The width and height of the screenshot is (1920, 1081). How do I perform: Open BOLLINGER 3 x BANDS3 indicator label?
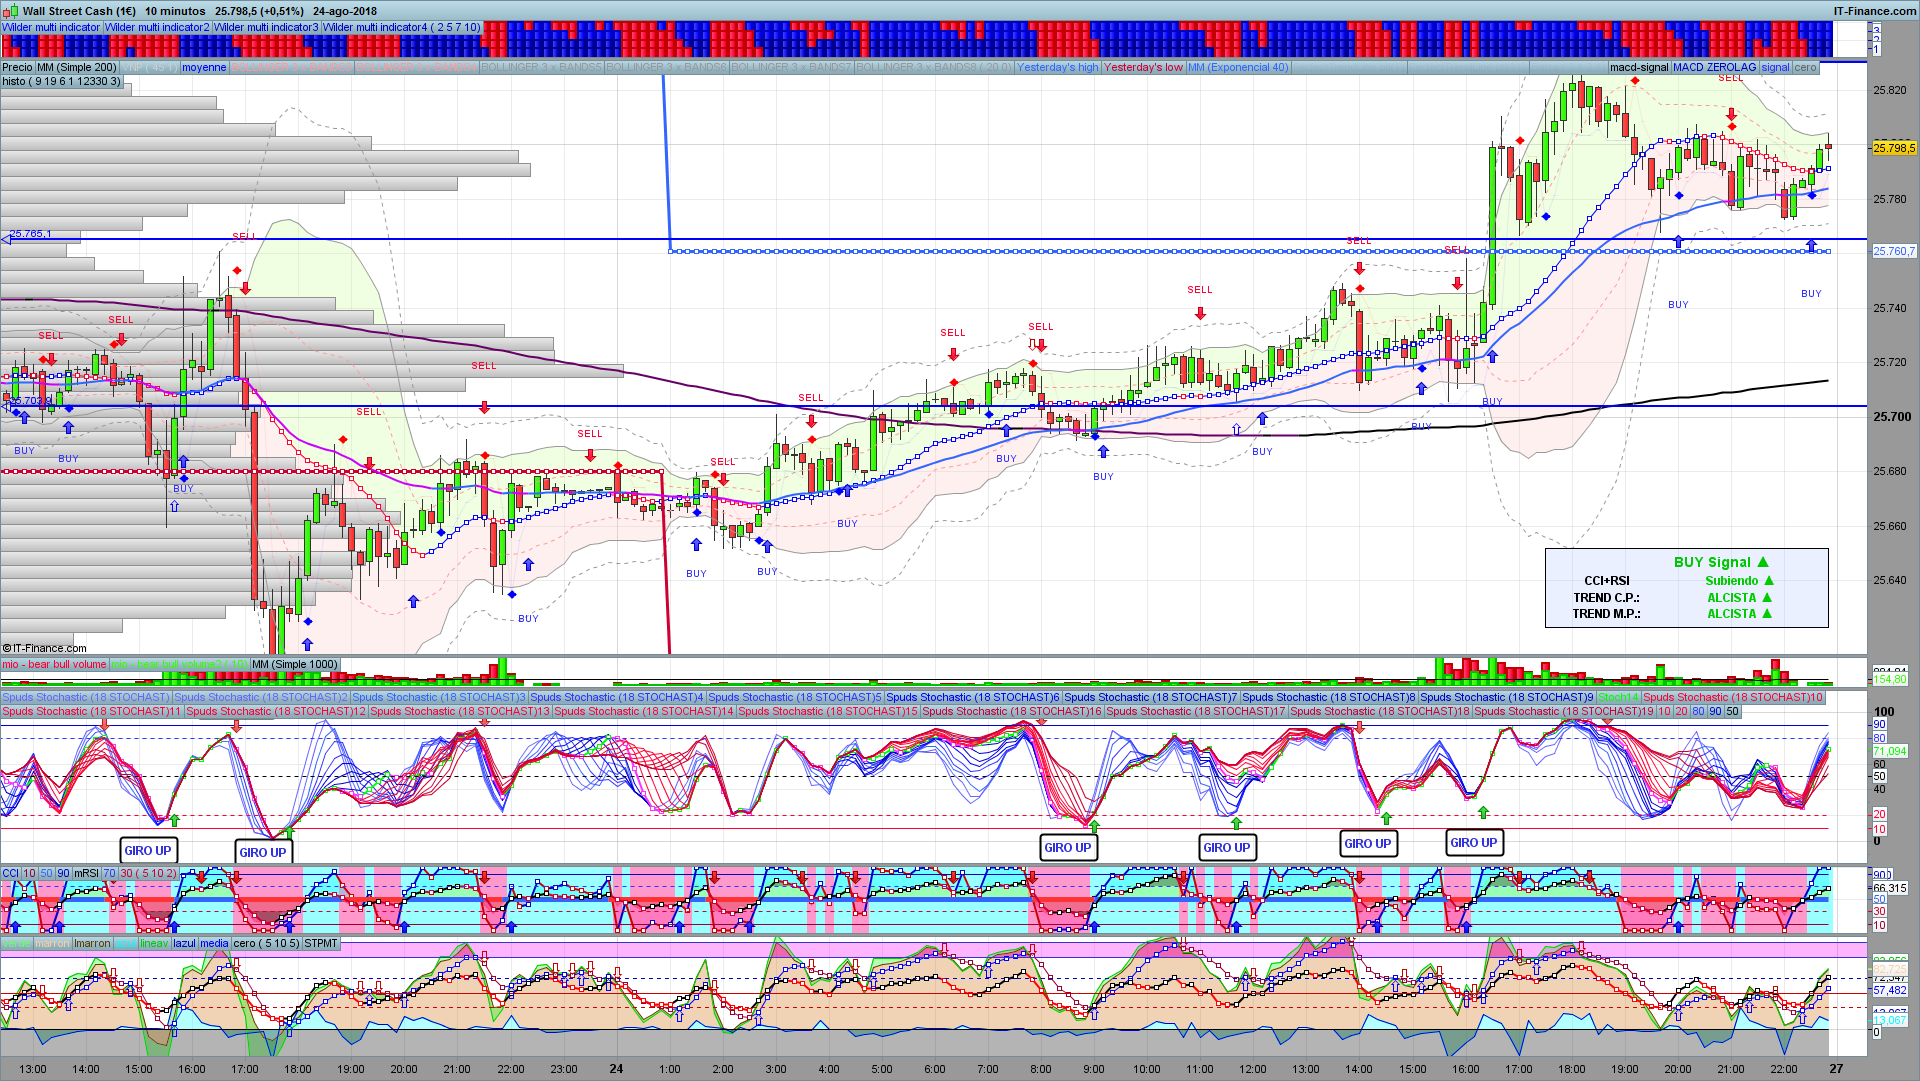click(290, 67)
